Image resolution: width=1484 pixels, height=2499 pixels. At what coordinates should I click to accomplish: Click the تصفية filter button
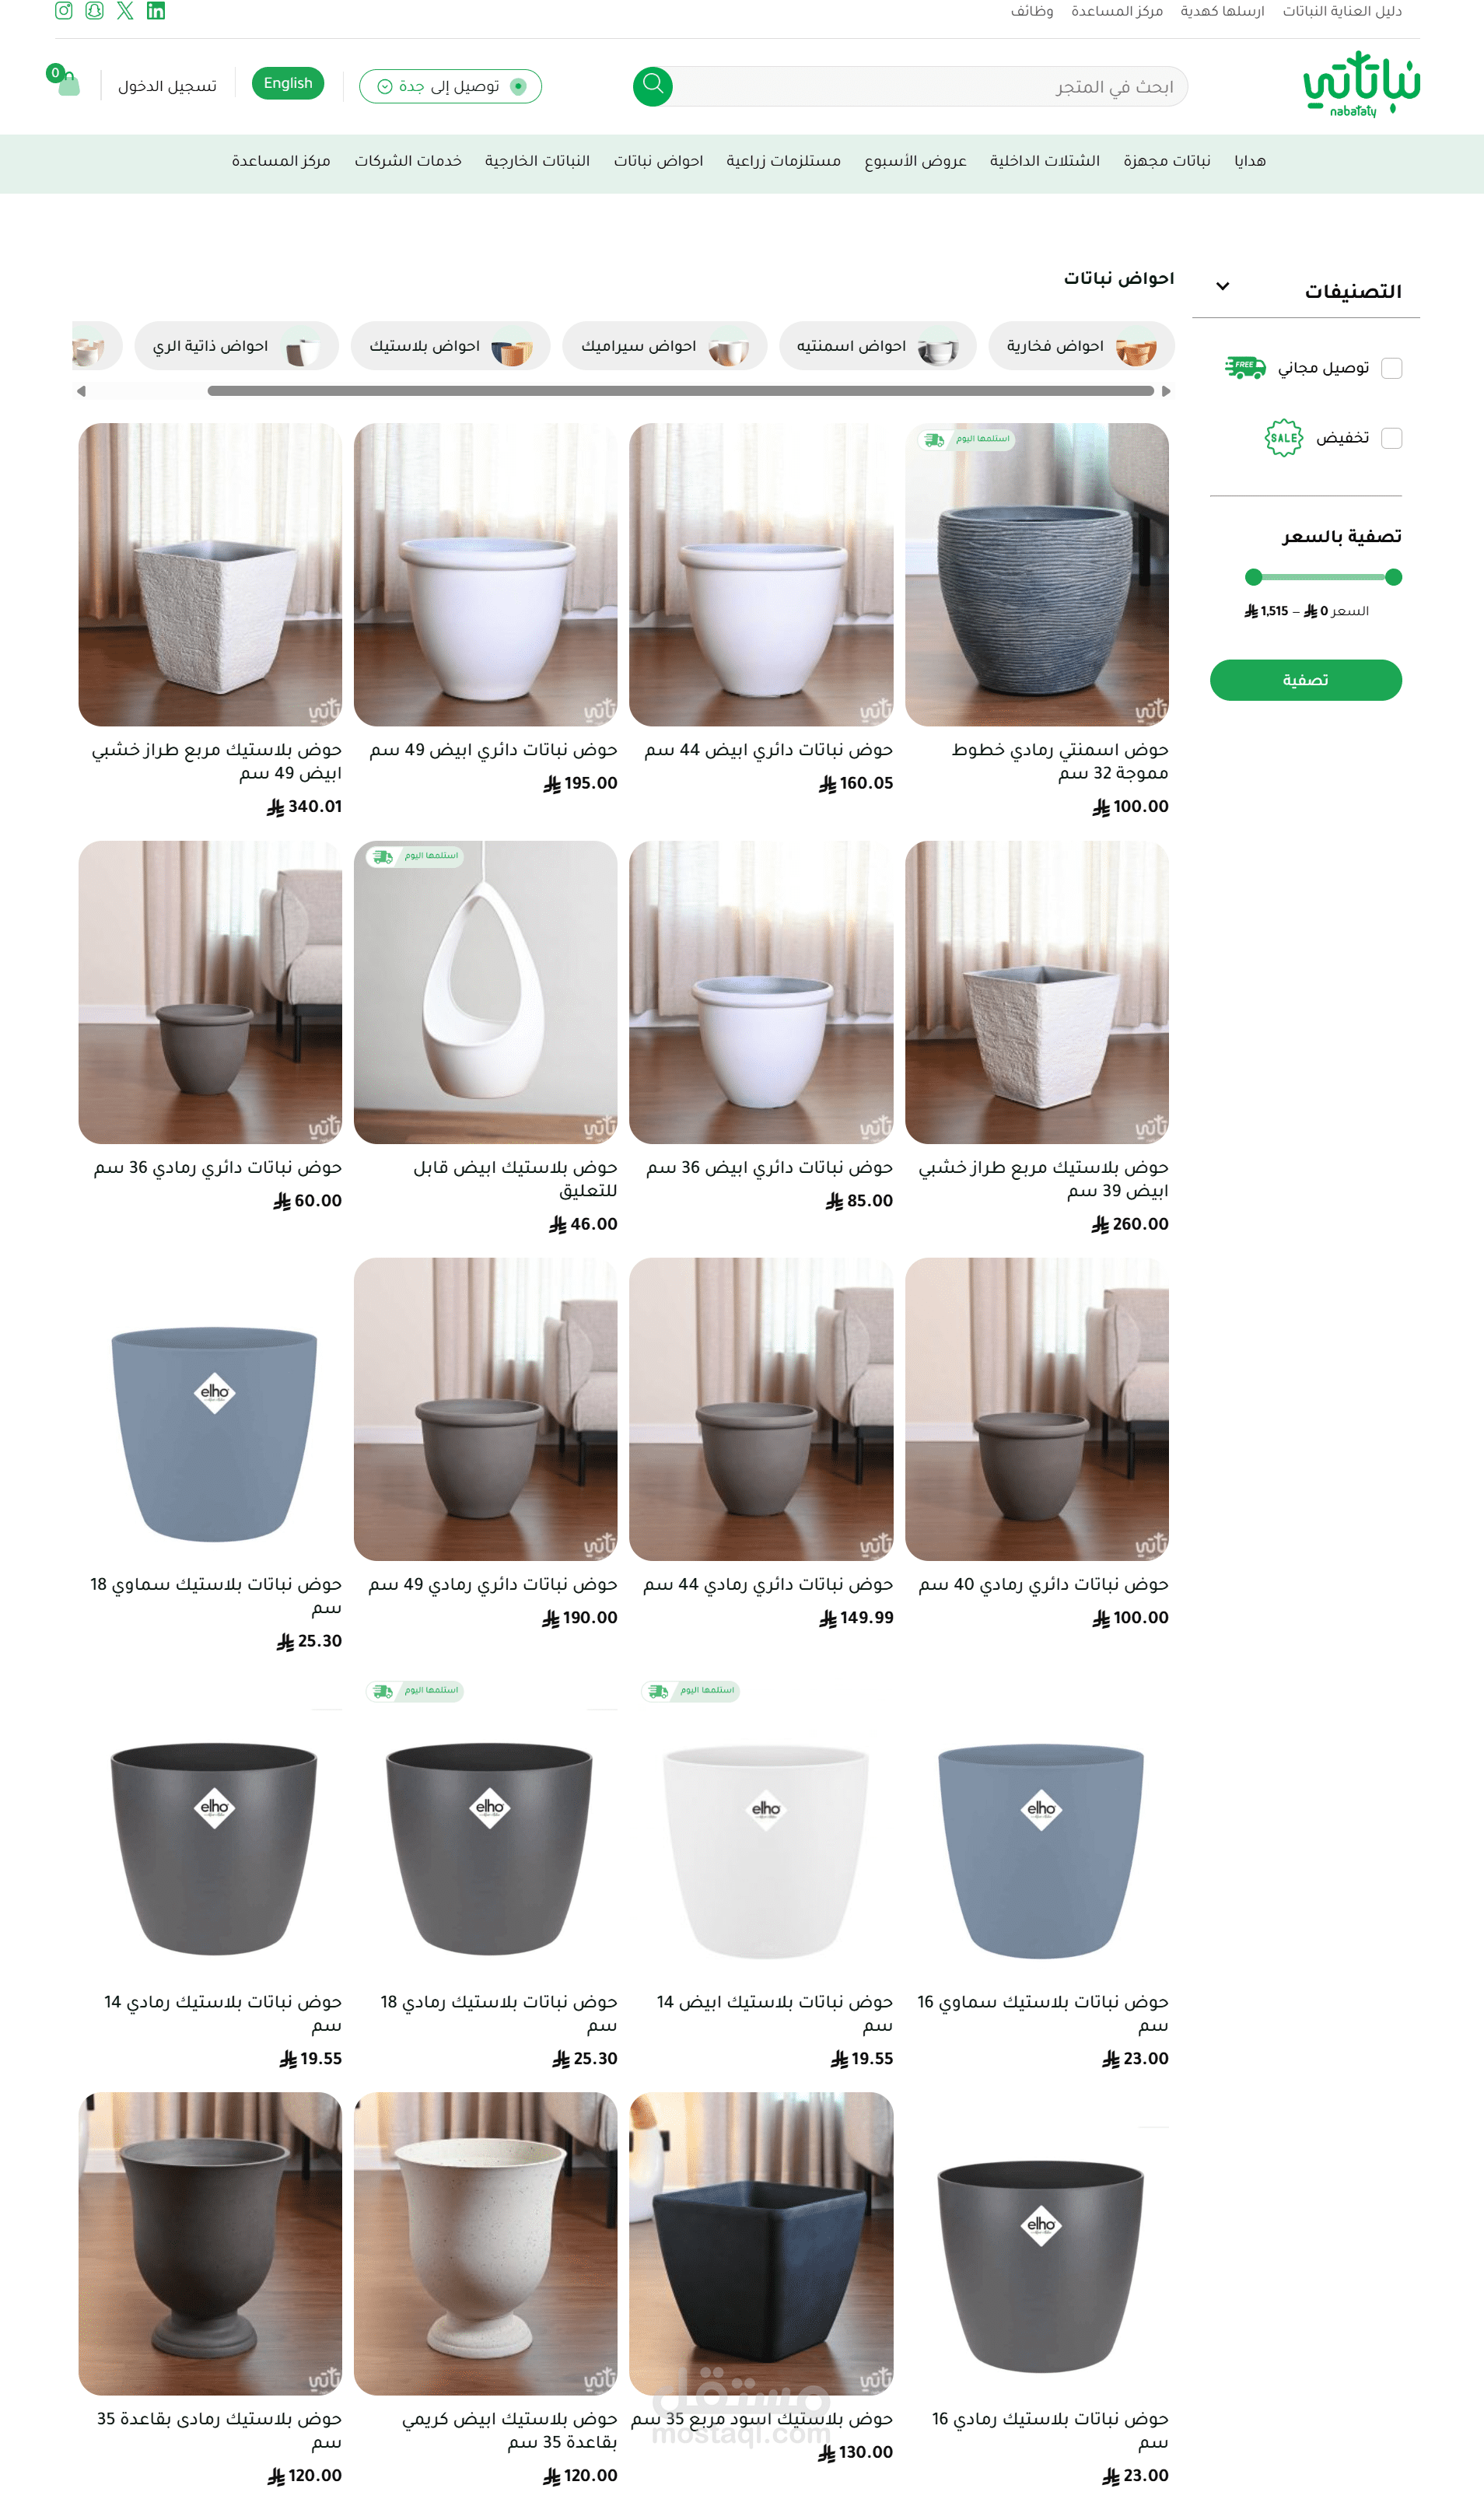1305,680
